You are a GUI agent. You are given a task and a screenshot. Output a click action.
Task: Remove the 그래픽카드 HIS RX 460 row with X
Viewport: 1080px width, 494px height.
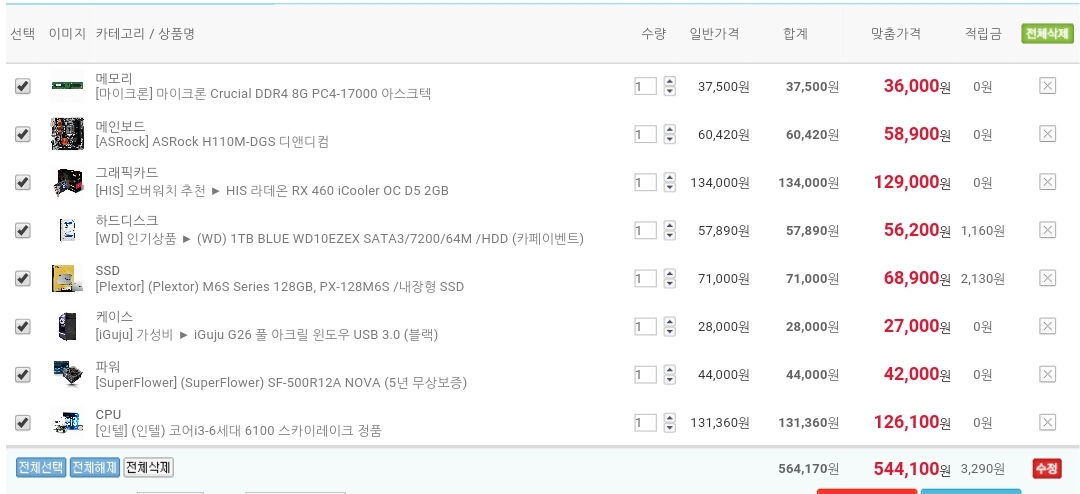point(1046,182)
